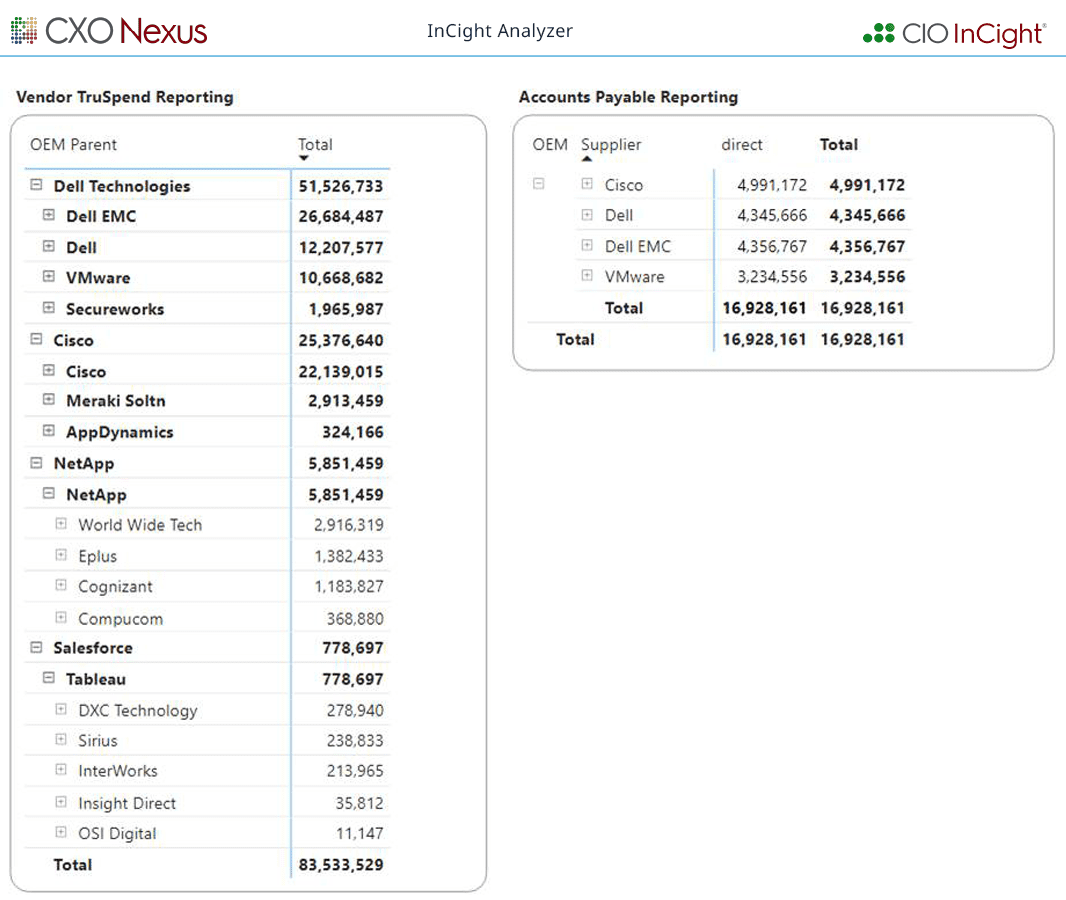Expand the DXC Technology row
Viewport: 1066px width, 900px height.
[61, 709]
